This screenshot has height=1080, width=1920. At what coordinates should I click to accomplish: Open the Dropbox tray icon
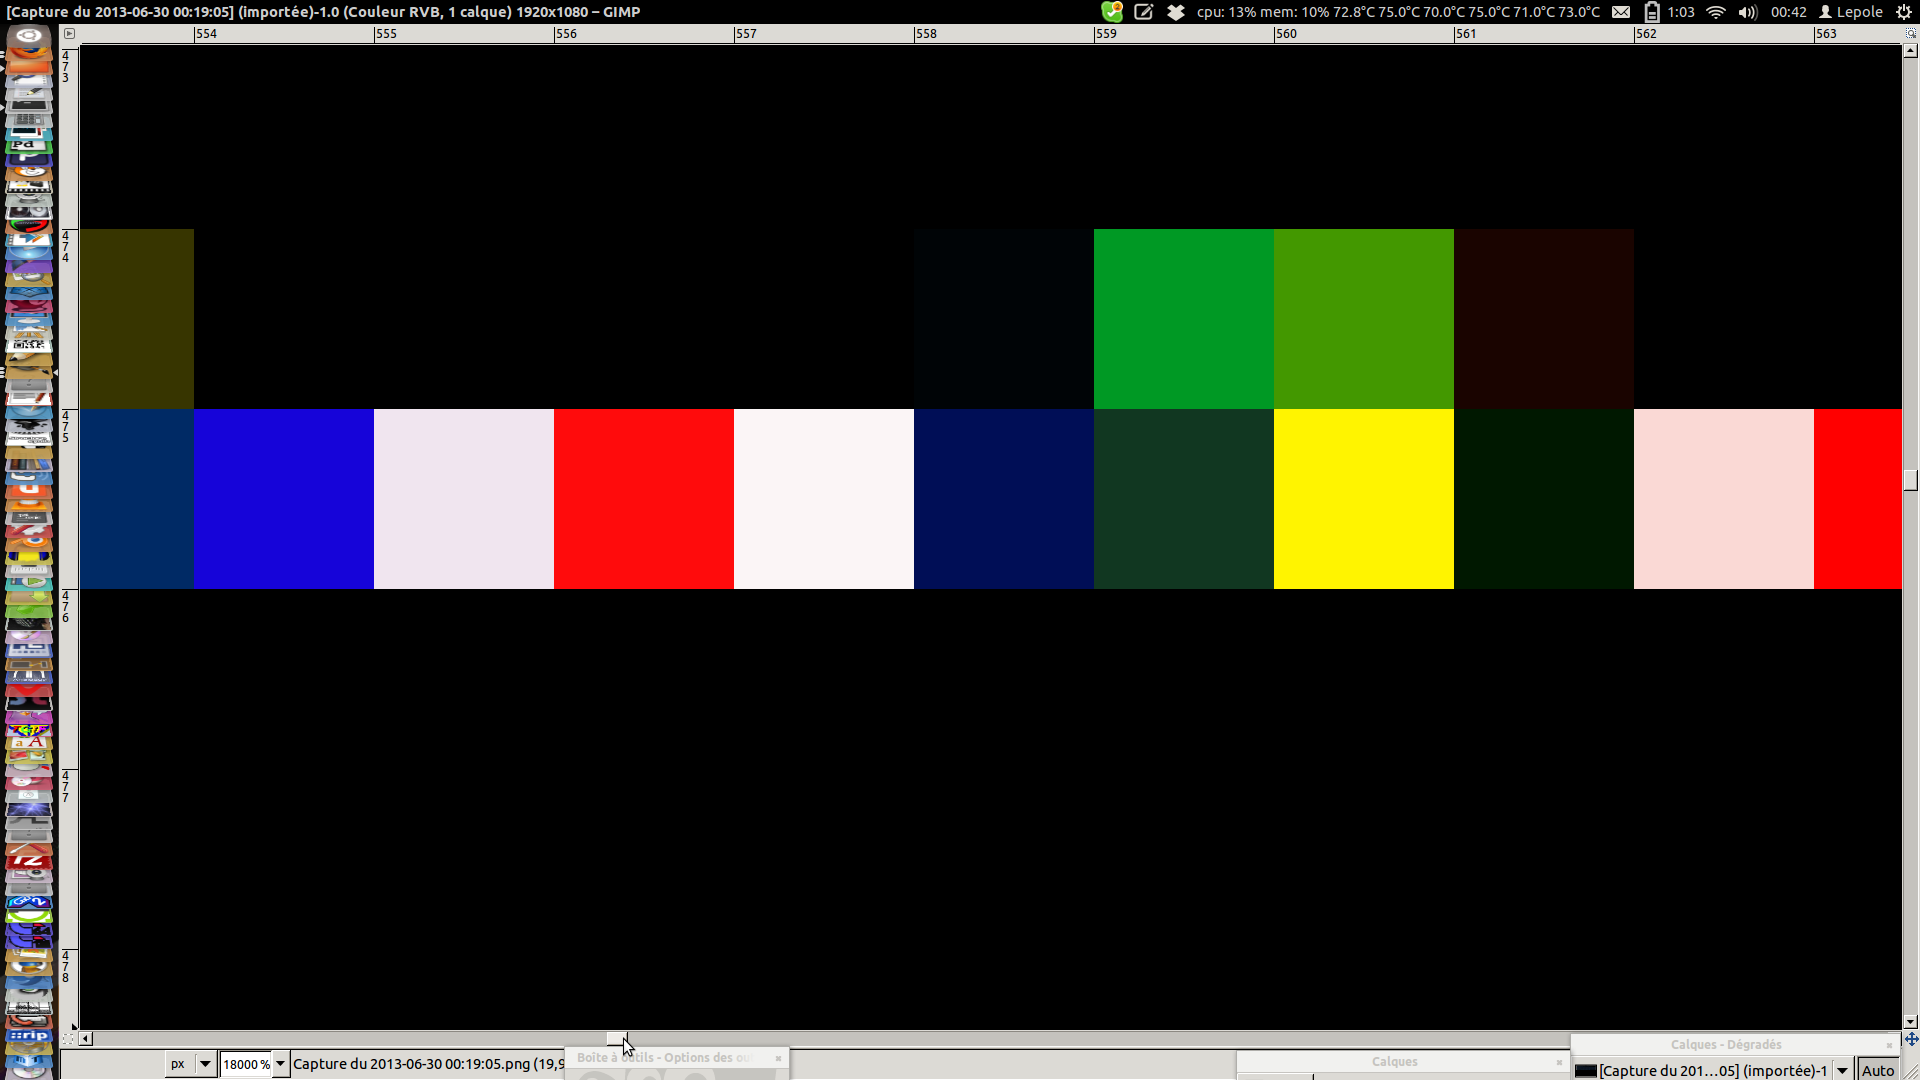point(1176,12)
